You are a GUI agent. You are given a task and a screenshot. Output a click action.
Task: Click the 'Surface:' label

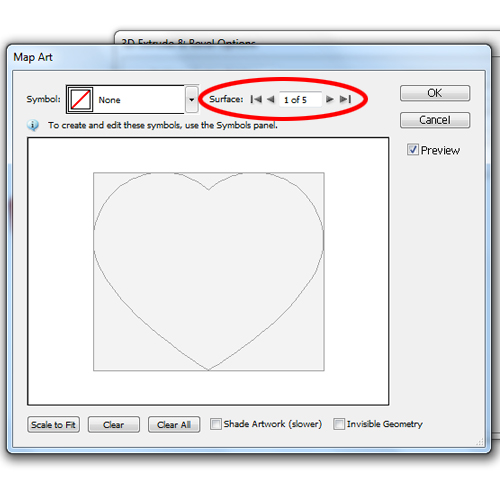click(226, 99)
